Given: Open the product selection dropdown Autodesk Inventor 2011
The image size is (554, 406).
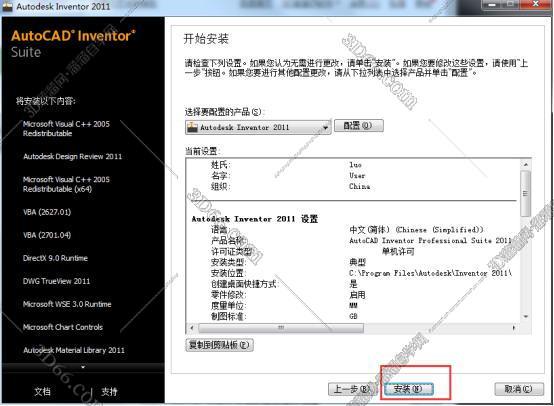Looking at the screenshot, I should (x=258, y=127).
